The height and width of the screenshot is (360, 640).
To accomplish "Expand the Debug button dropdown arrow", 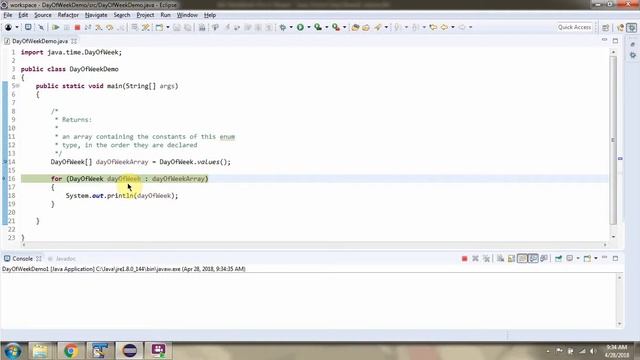I will pos(291,27).
